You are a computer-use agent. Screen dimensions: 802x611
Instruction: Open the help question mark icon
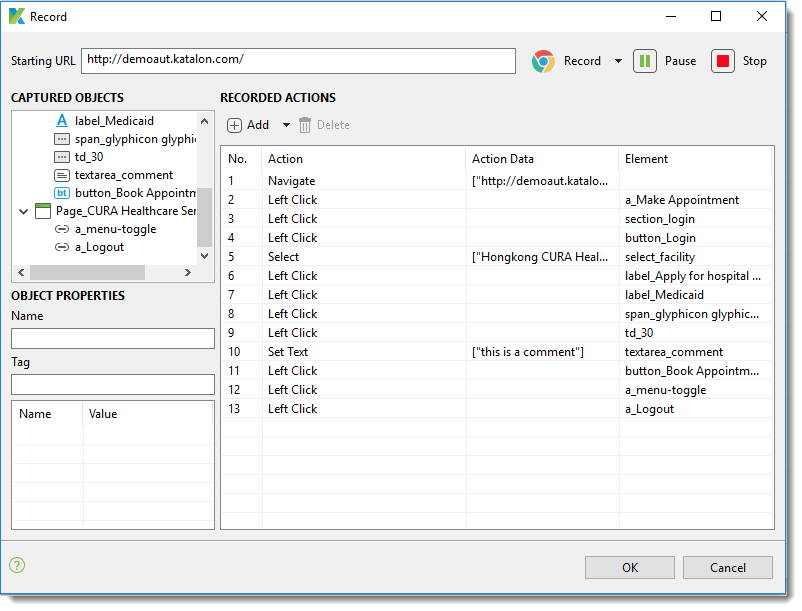click(x=17, y=565)
